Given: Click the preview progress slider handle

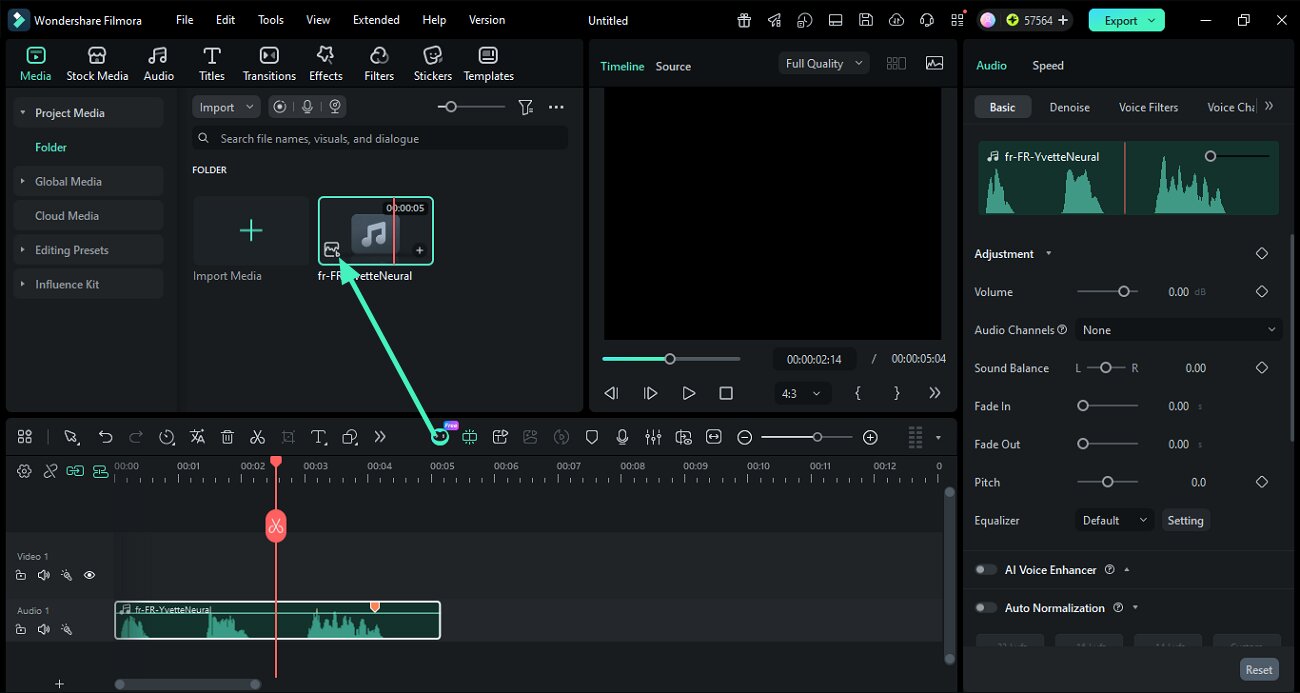Looking at the screenshot, I should [x=670, y=359].
